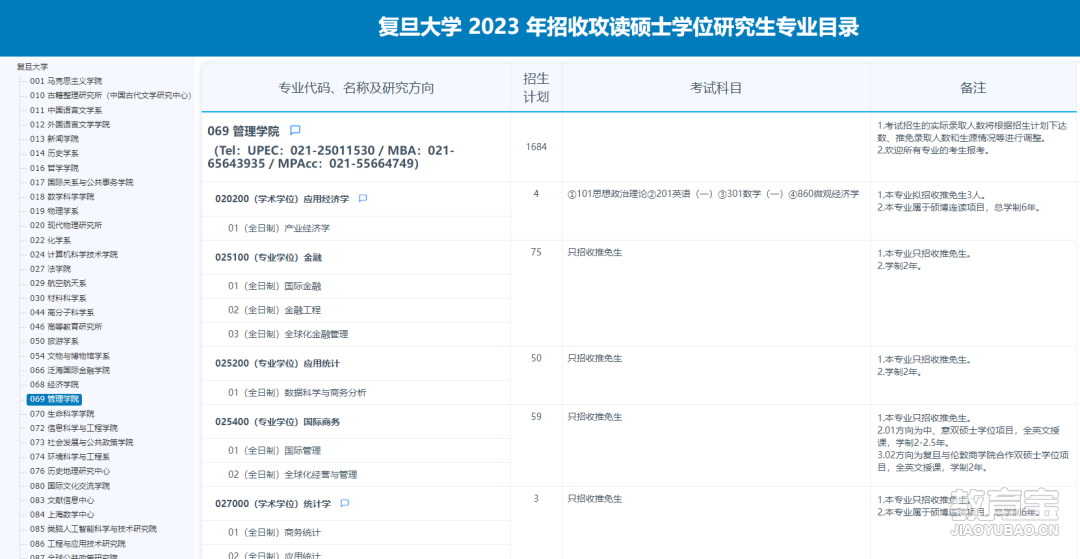Select 022 化学系
Image resolution: width=1080 pixels, height=559 pixels.
click(50, 240)
